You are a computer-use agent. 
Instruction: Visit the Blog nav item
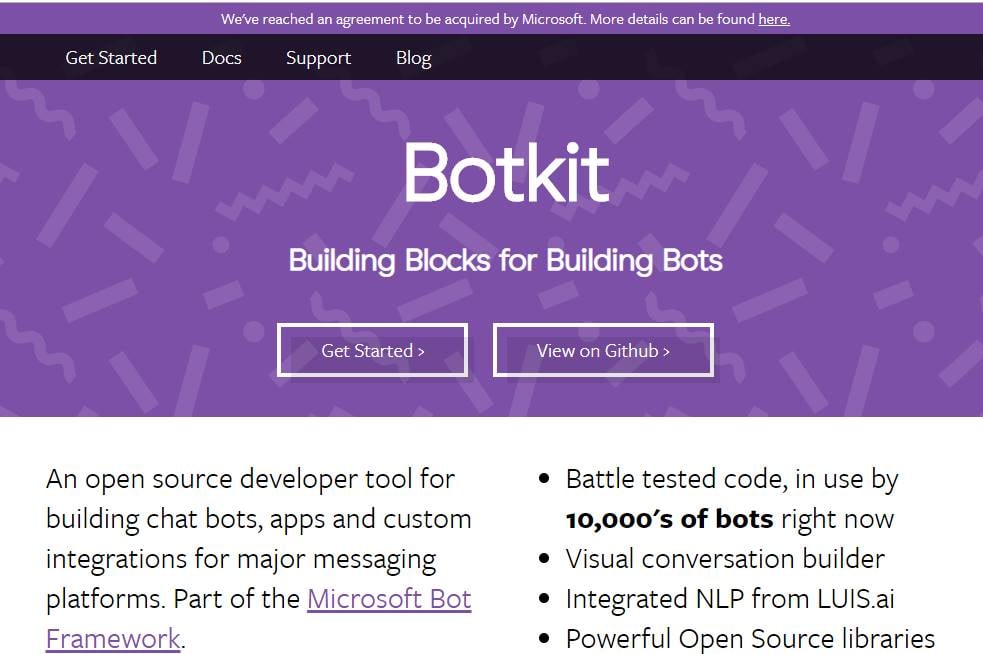(x=413, y=58)
